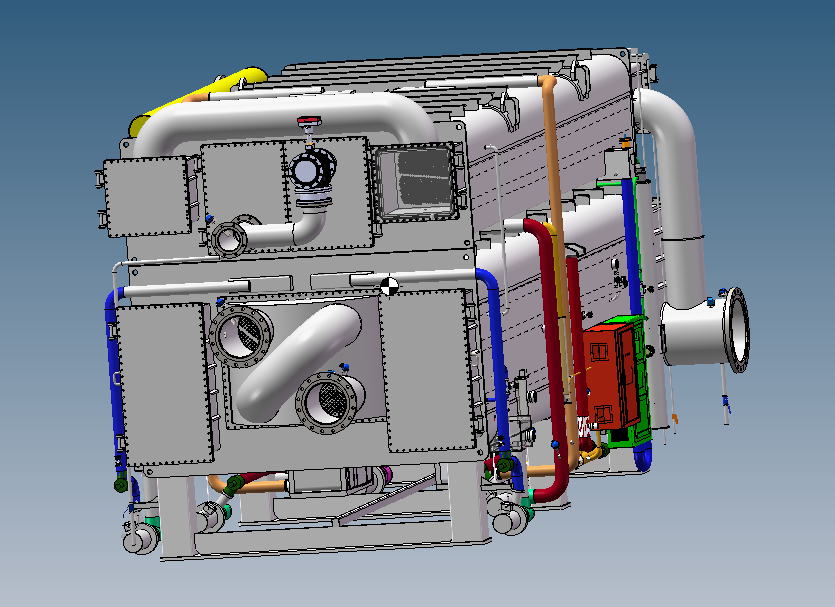Click the large flanged outlet on right
This screenshot has height=607, width=835.
(x=736, y=330)
